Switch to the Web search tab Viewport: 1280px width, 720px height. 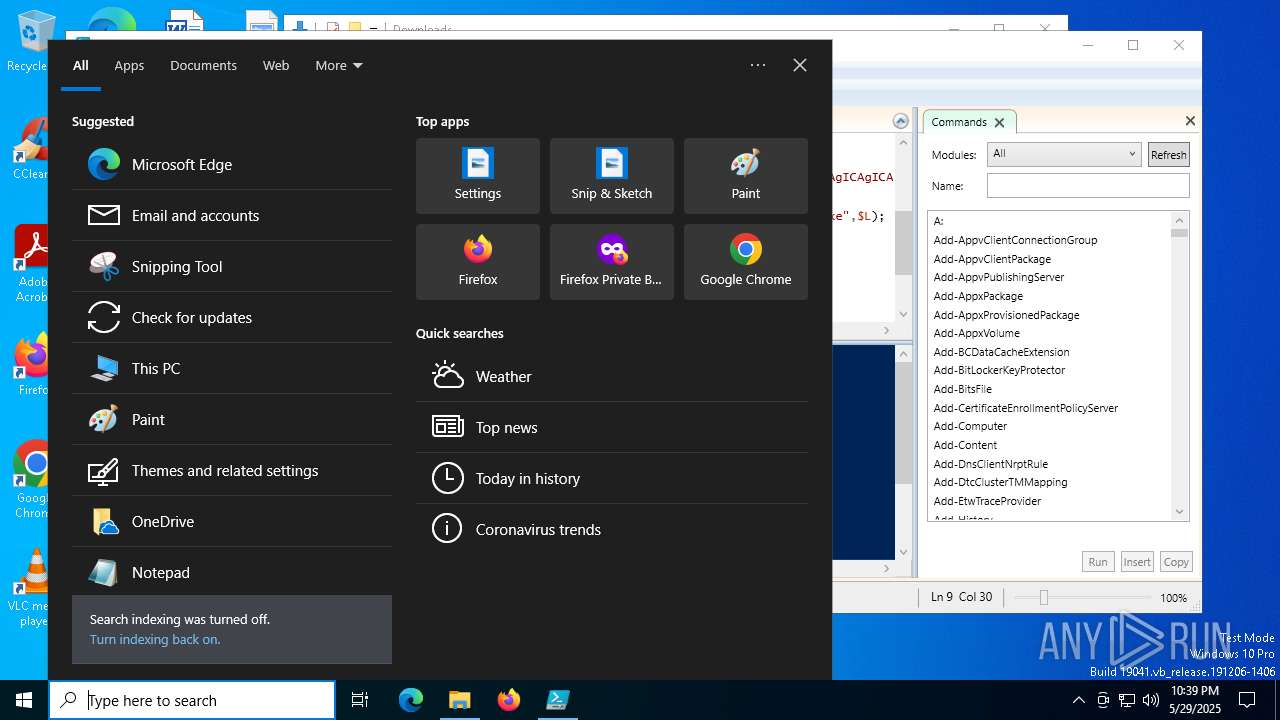point(276,65)
